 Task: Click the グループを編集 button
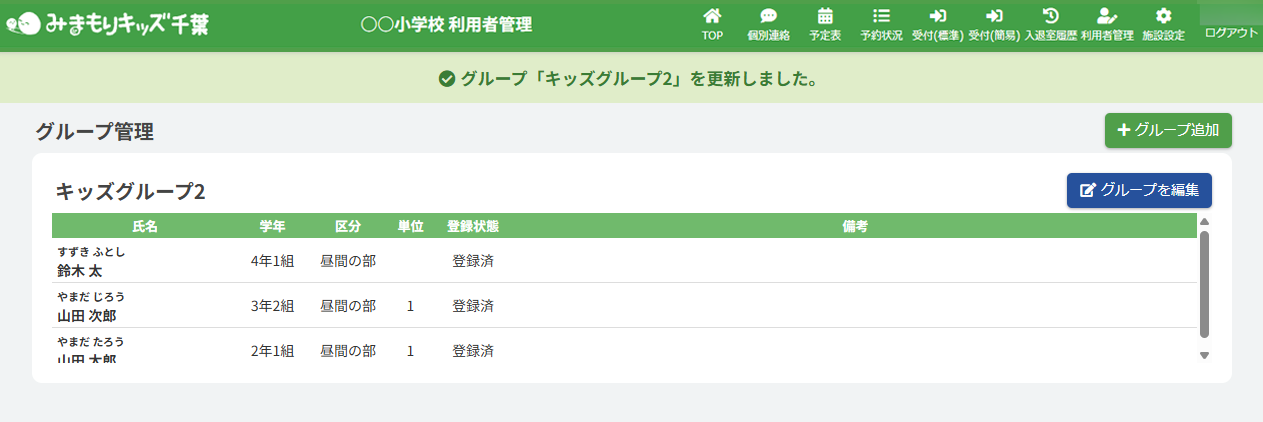point(1139,190)
